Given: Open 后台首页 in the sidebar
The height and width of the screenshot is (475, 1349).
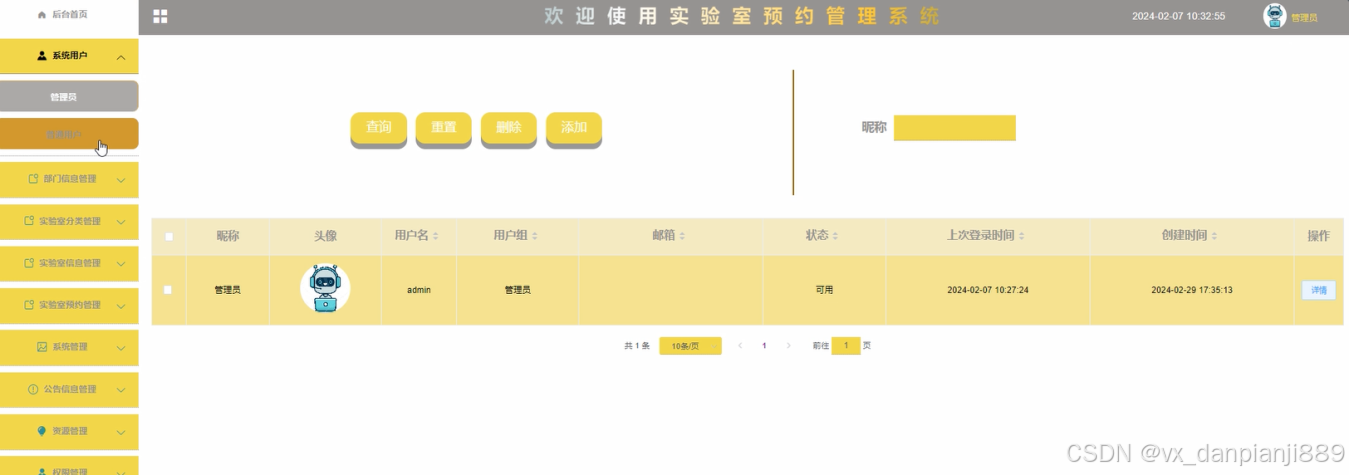Looking at the screenshot, I should (69, 15).
